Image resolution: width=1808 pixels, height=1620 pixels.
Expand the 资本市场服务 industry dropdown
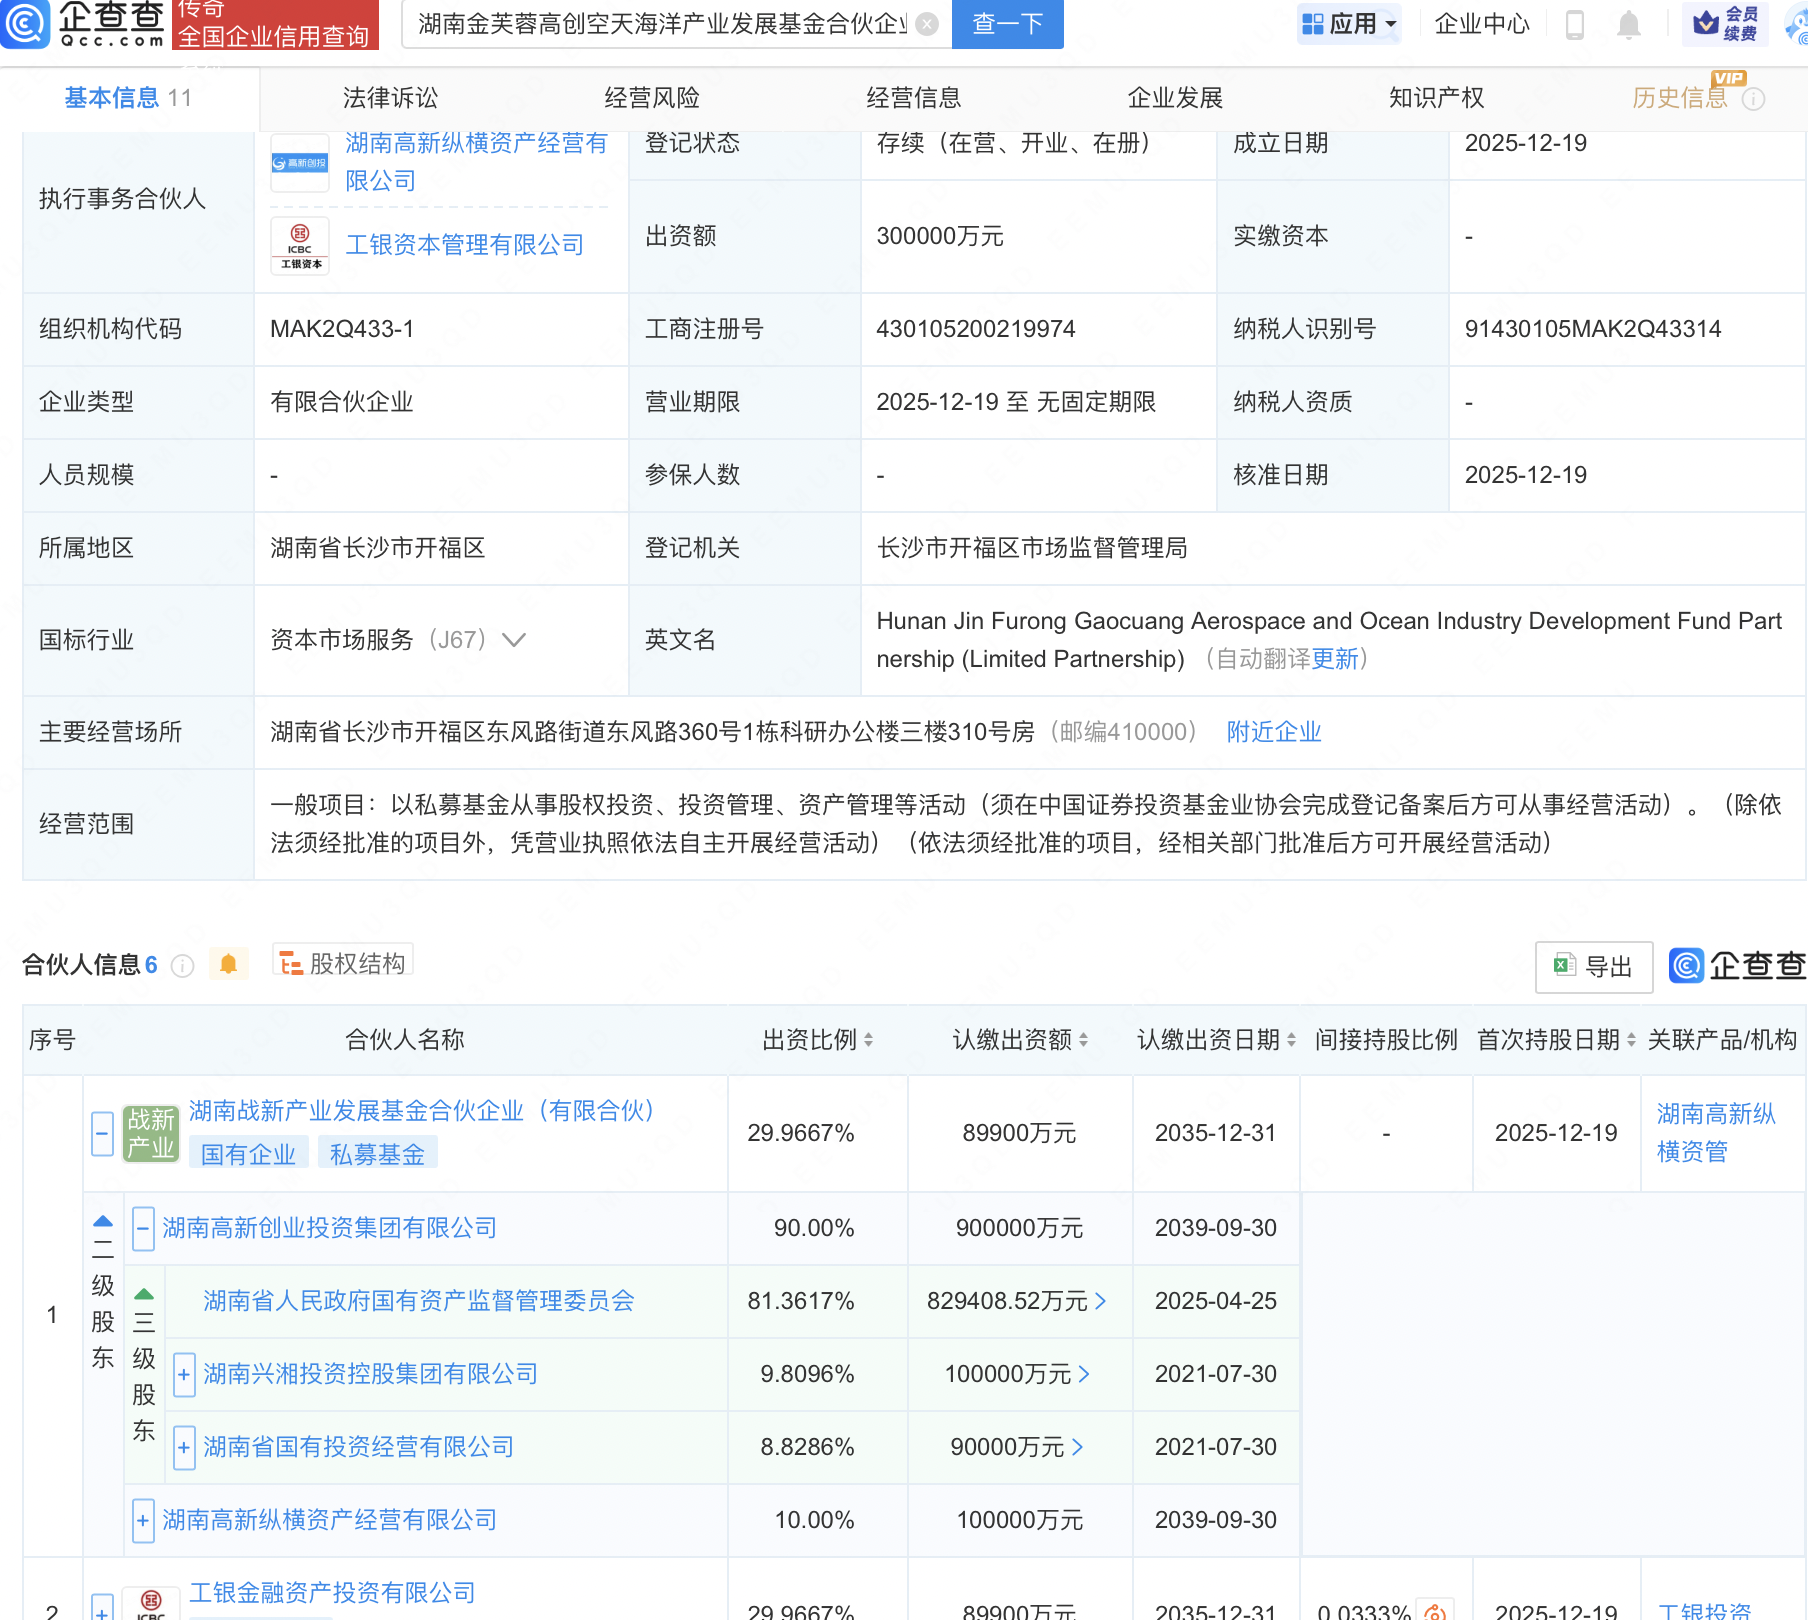[514, 640]
